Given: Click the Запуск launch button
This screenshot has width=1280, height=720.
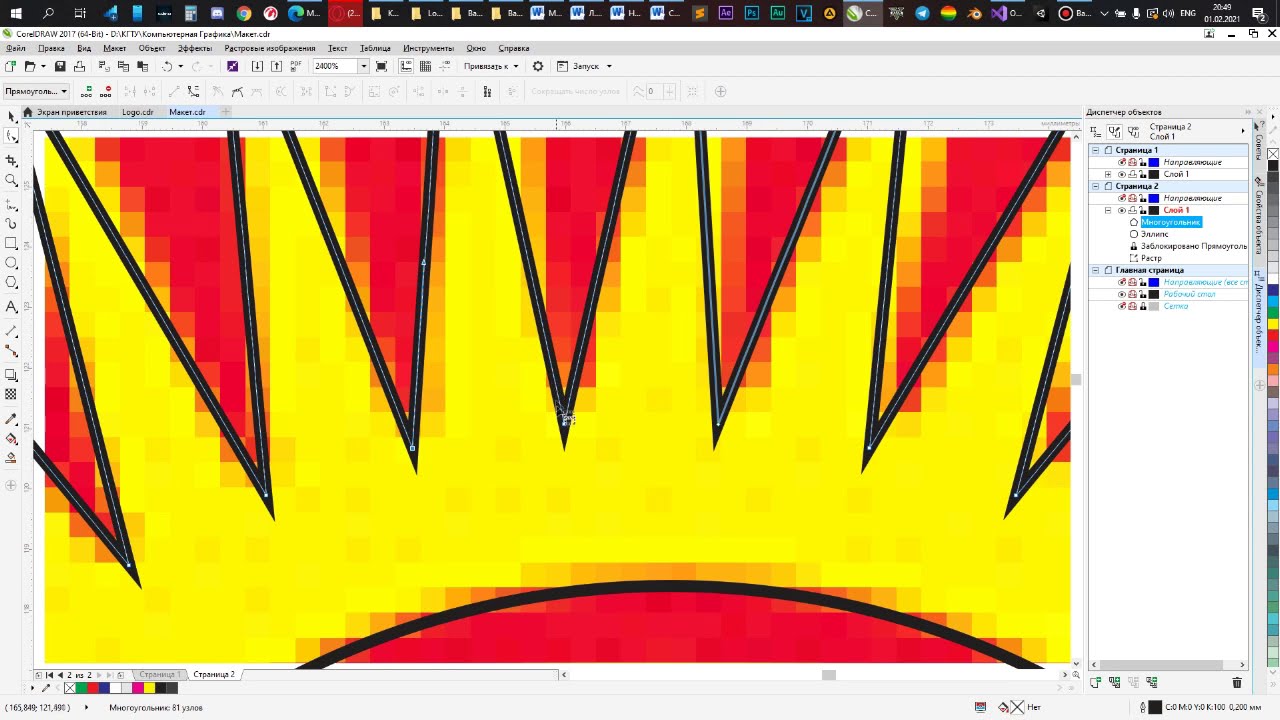Looking at the screenshot, I should coord(585,66).
